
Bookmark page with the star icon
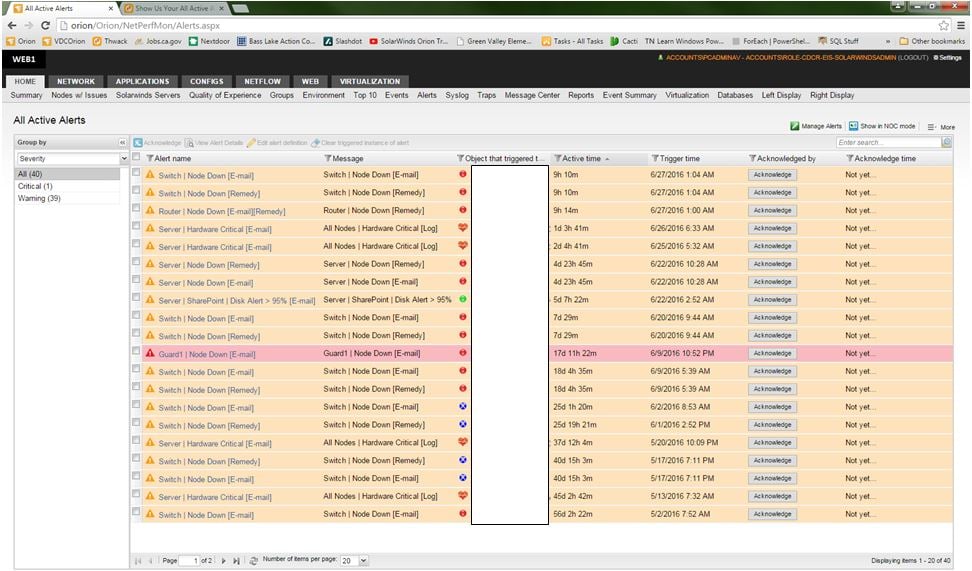tap(943, 25)
